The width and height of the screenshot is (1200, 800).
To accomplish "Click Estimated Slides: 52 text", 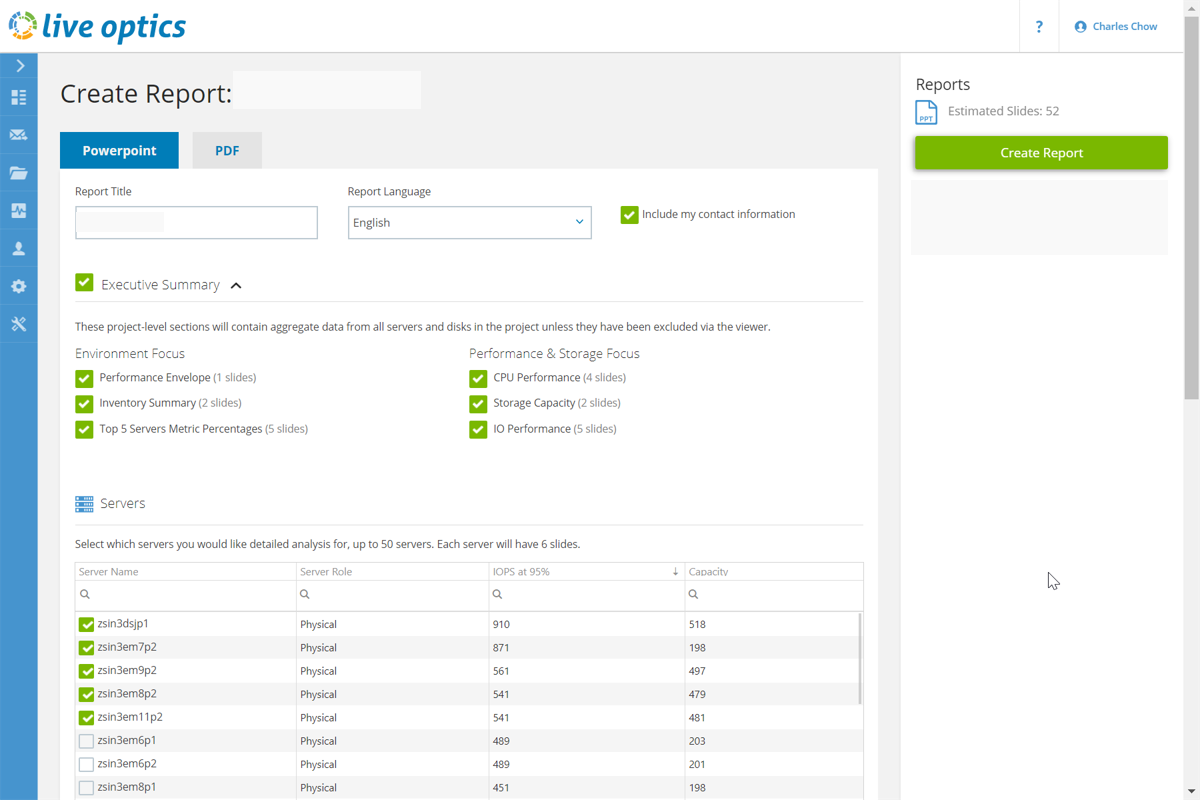I will tap(1003, 111).
